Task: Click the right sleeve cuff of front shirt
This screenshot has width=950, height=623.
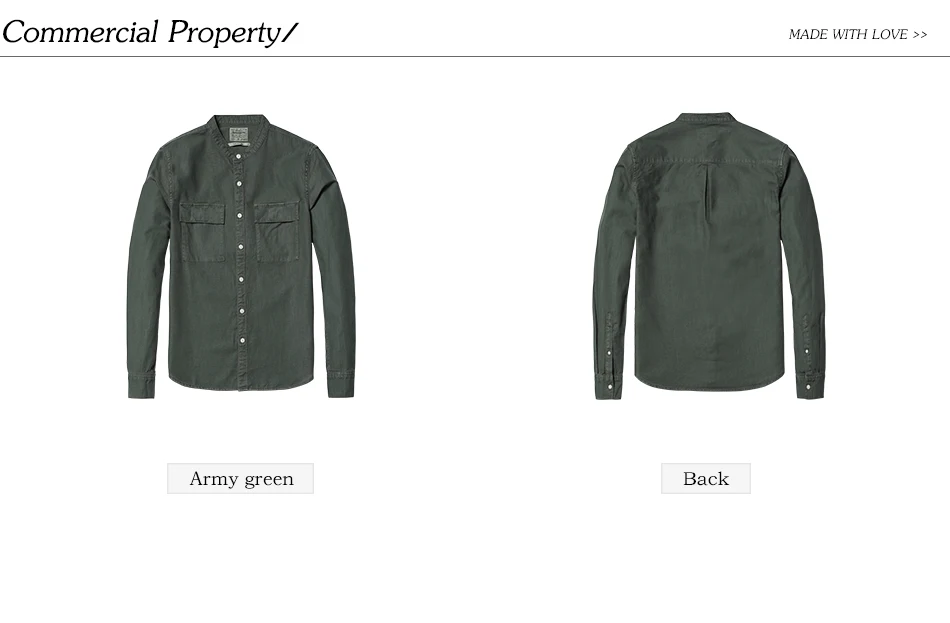Action: tap(341, 384)
